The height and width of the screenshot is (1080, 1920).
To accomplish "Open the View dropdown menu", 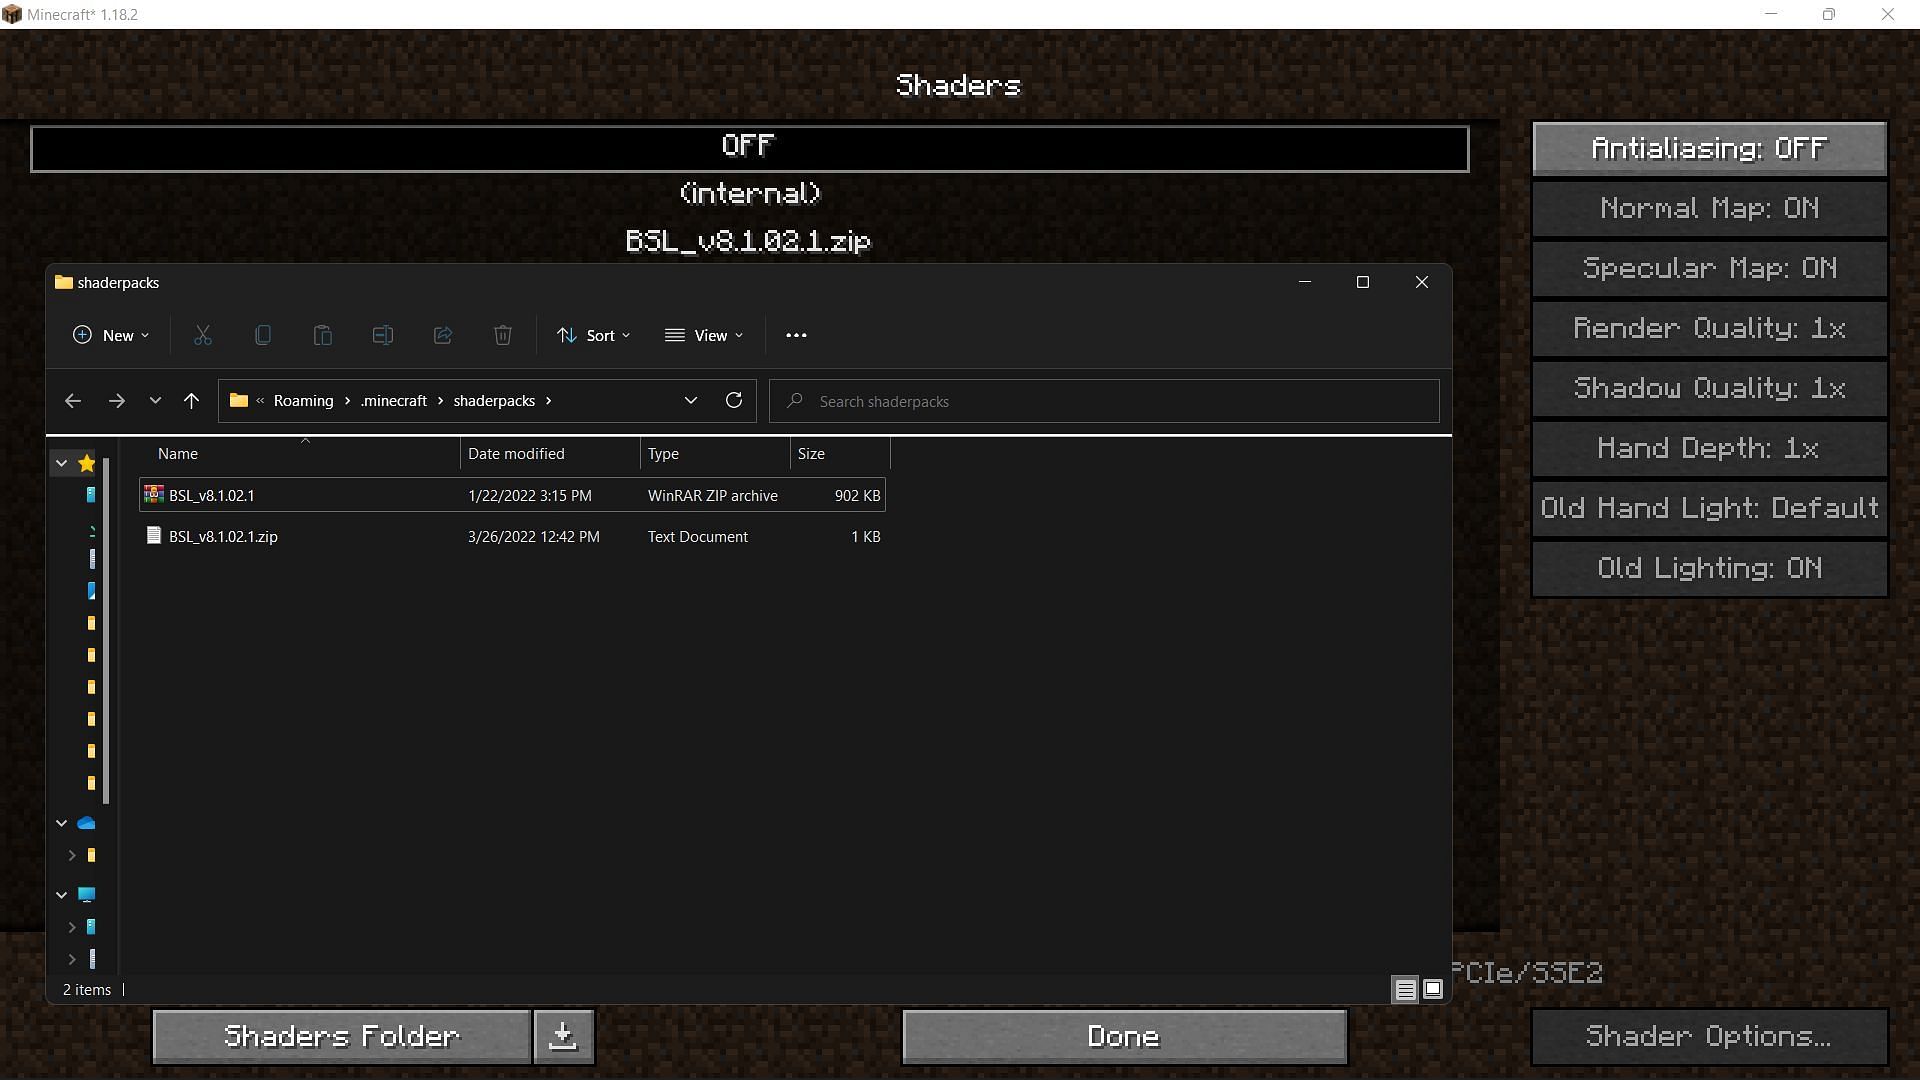I will point(704,336).
